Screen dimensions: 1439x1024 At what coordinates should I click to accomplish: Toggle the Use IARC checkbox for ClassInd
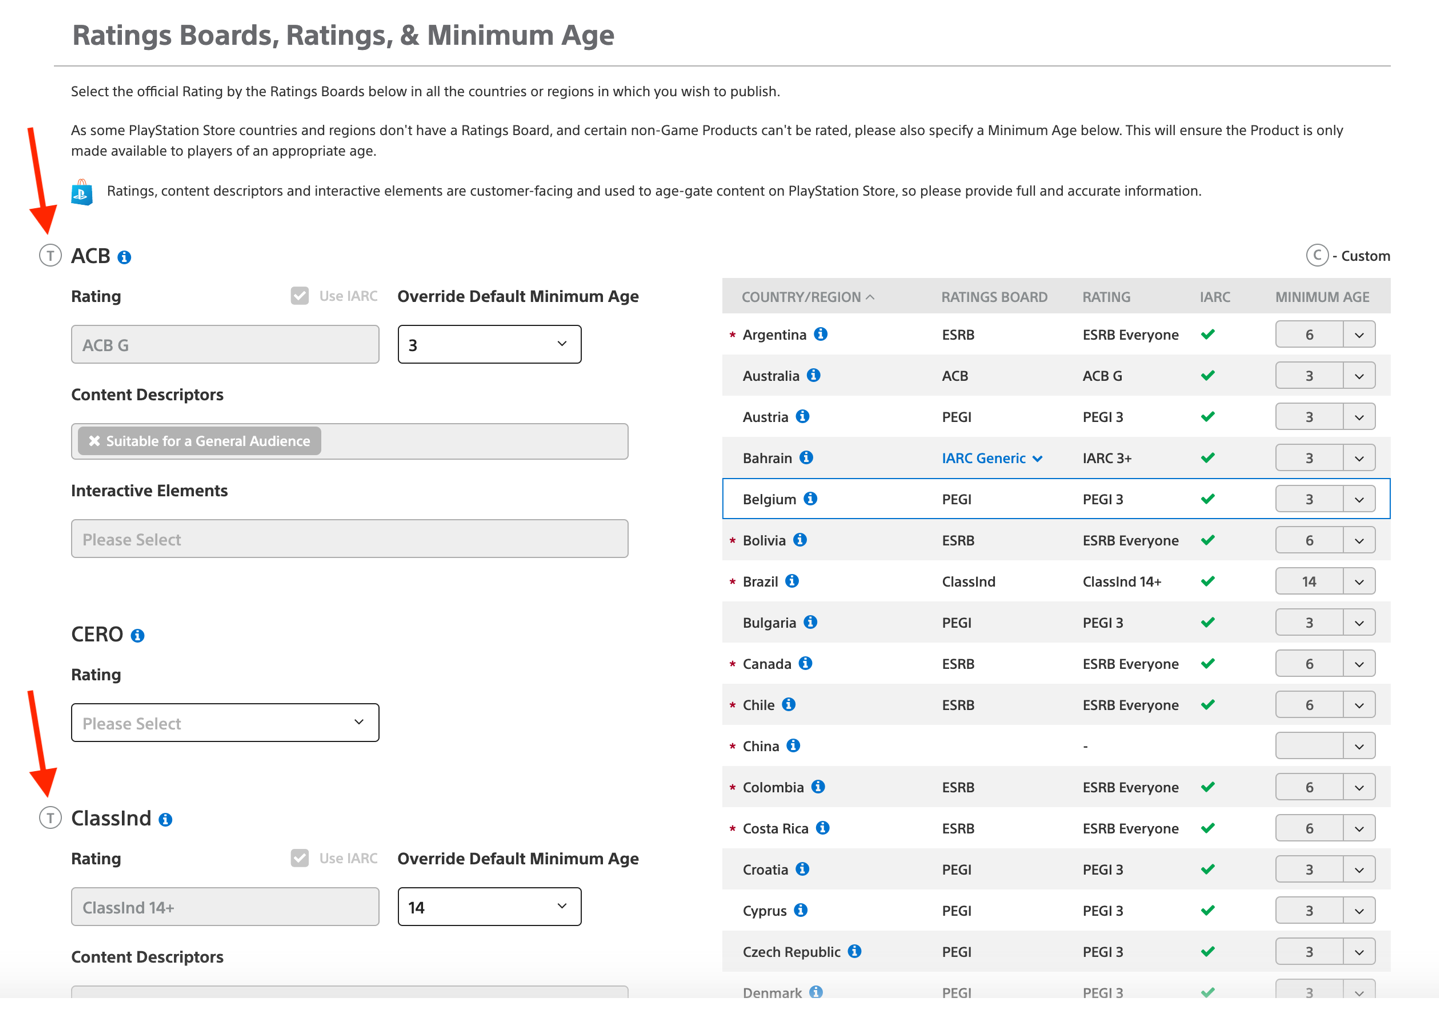[x=300, y=858]
